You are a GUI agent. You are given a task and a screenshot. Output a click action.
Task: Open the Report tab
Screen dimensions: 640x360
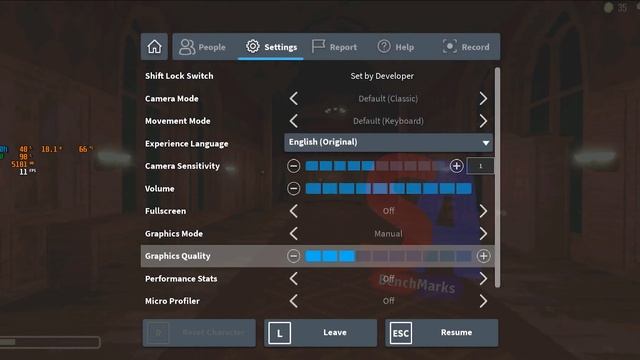click(334, 47)
